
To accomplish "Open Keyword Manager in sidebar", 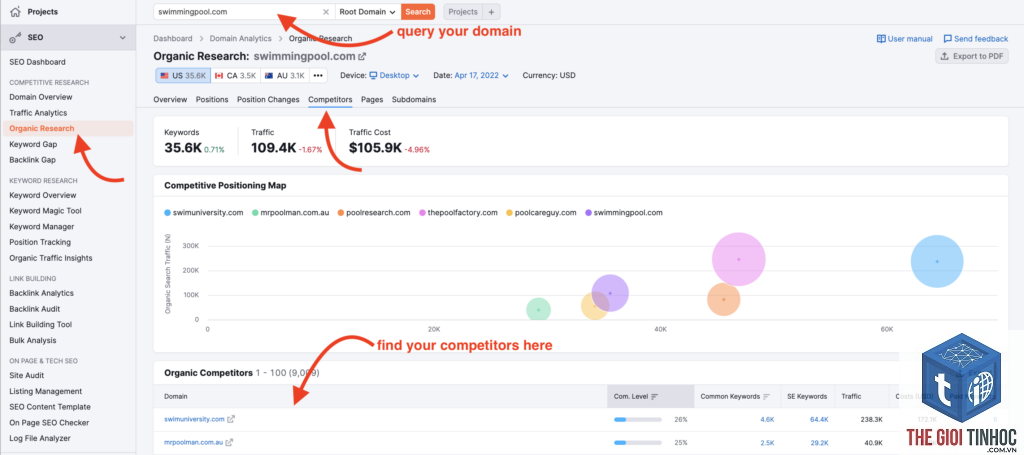I will (42, 227).
